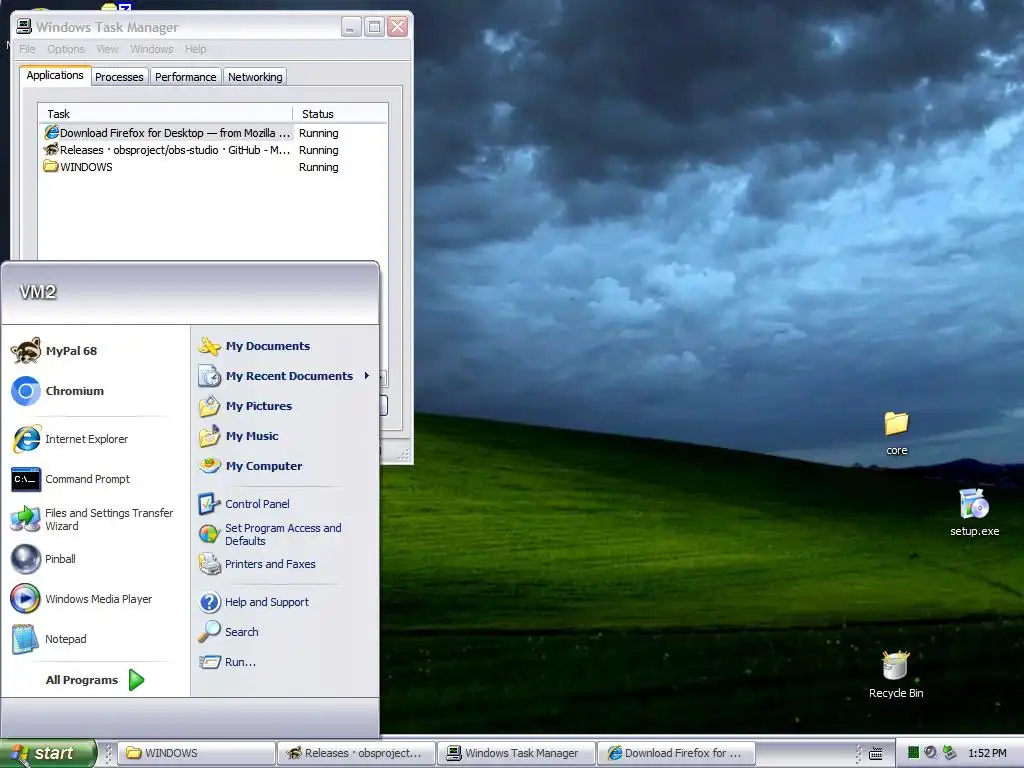Open Set Program Access and Defaults
Image resolution: width=1024 pixels, height=768 pixels.
pyautogui.click(x=270, y=534)
